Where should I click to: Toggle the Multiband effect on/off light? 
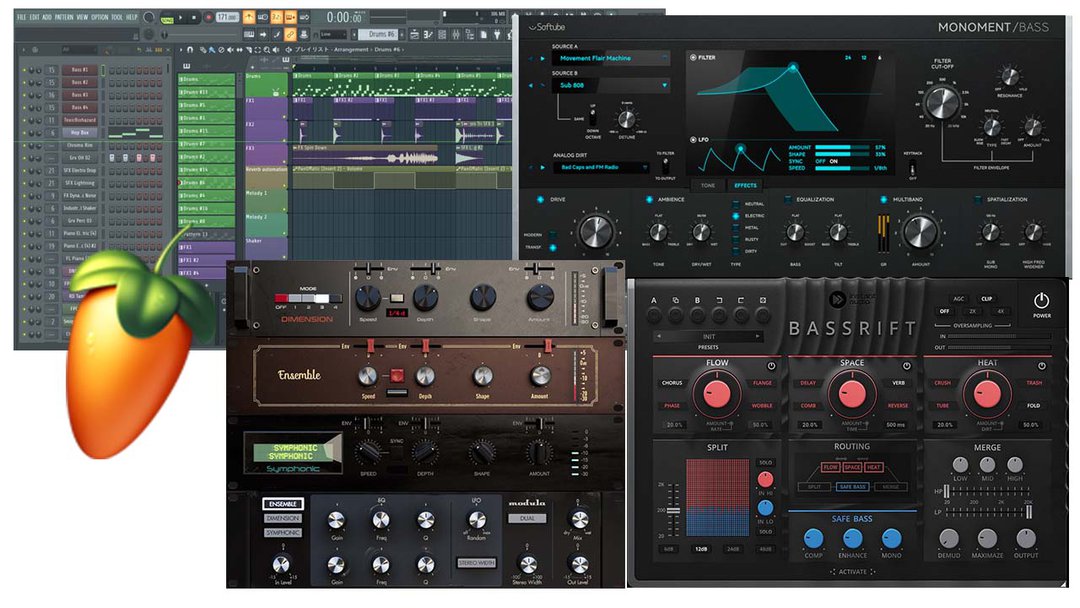click(882, 200)
